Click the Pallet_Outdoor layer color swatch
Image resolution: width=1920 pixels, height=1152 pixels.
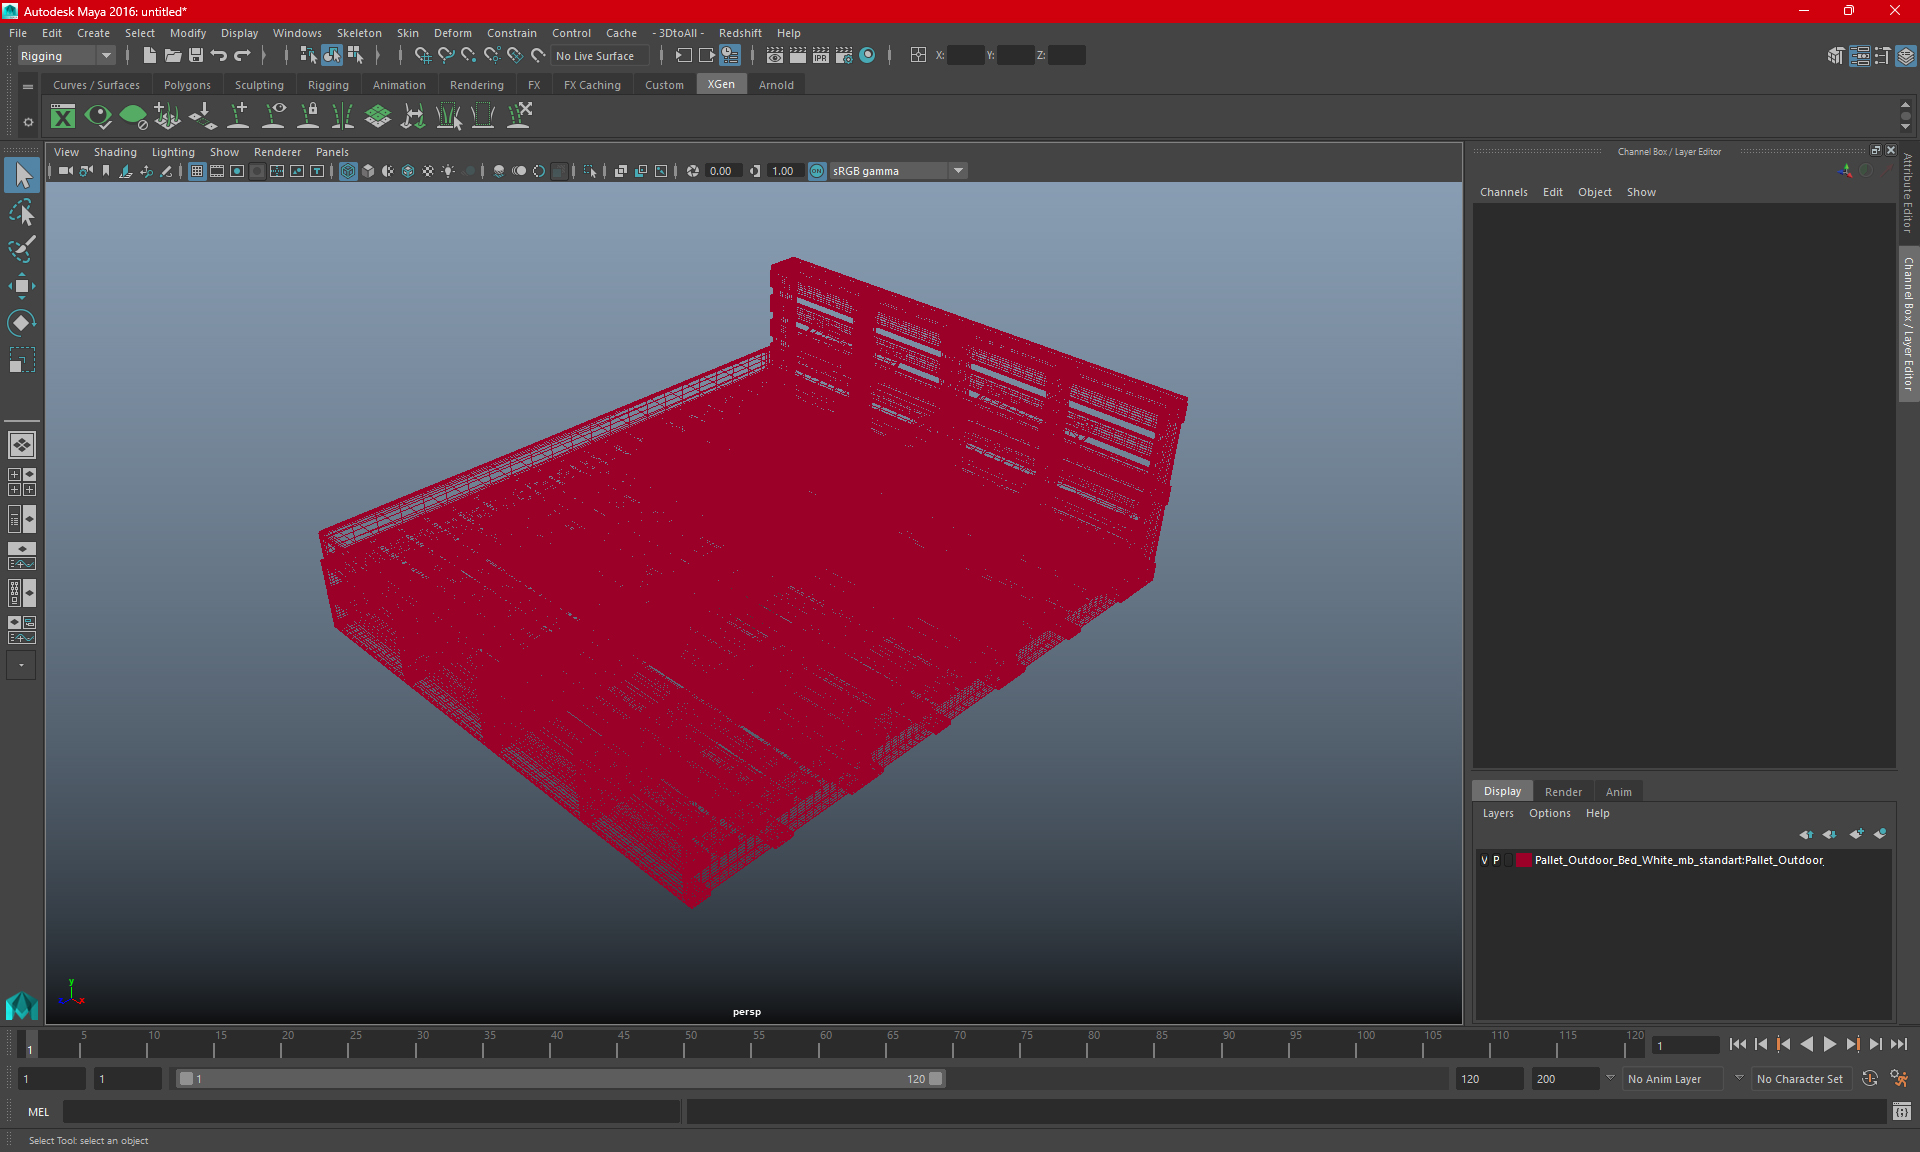pos(1523,860)
